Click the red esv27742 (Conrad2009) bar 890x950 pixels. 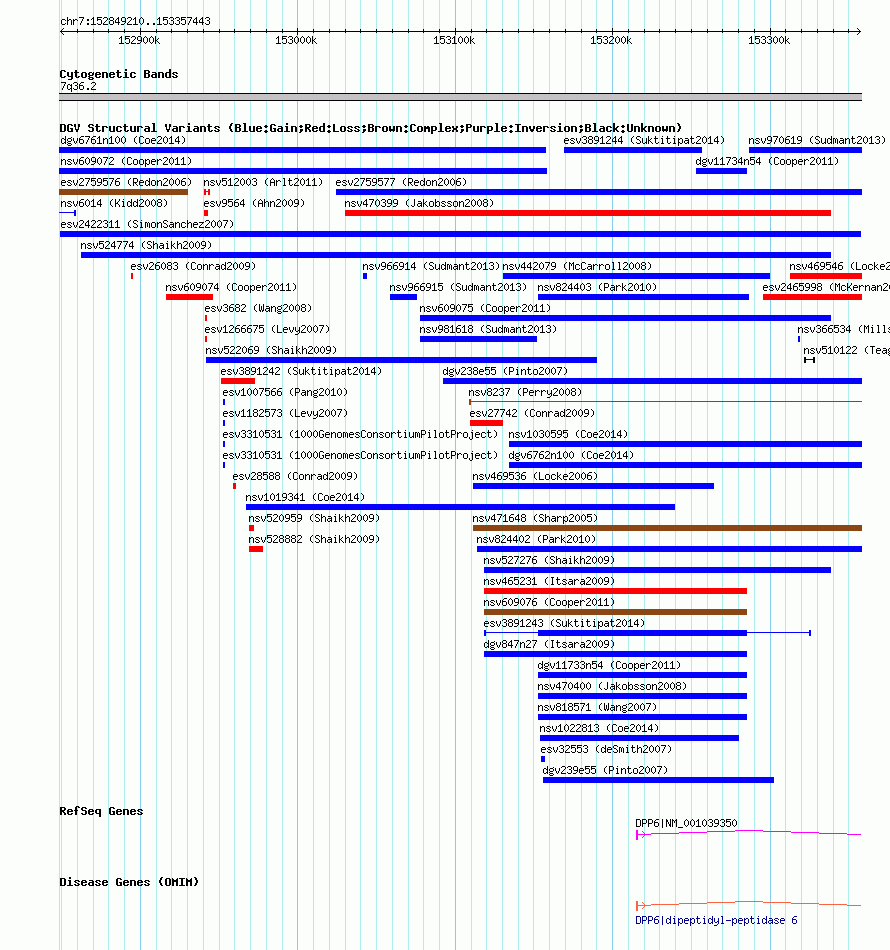[487, 423]
